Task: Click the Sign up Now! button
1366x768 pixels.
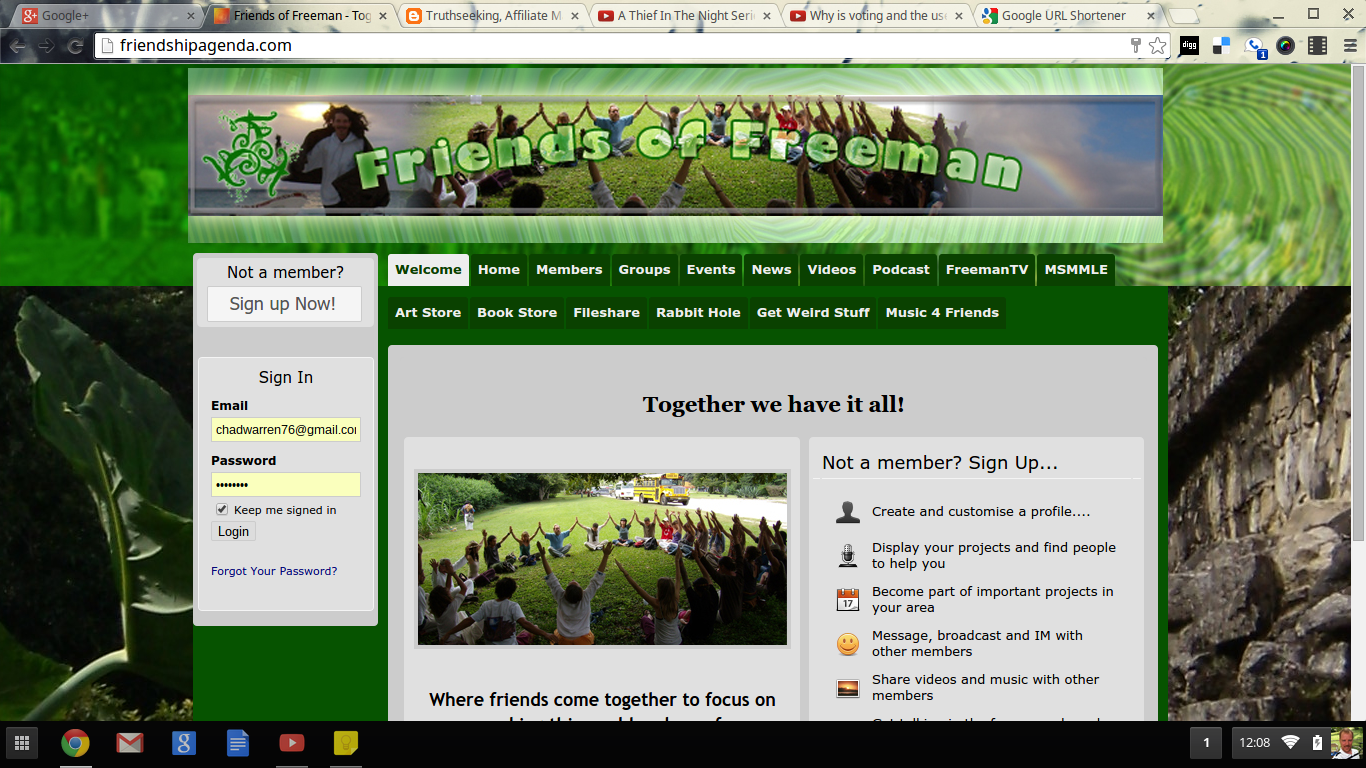Action: [283, 304]
